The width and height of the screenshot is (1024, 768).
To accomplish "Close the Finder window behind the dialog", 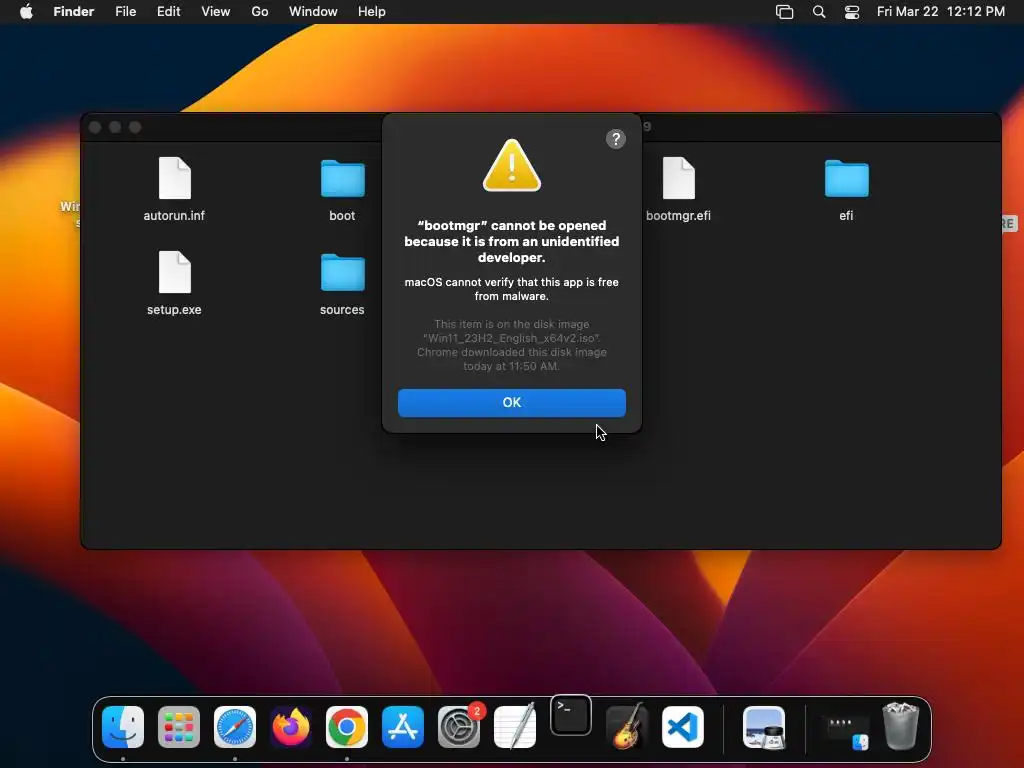I will point(95,127).
